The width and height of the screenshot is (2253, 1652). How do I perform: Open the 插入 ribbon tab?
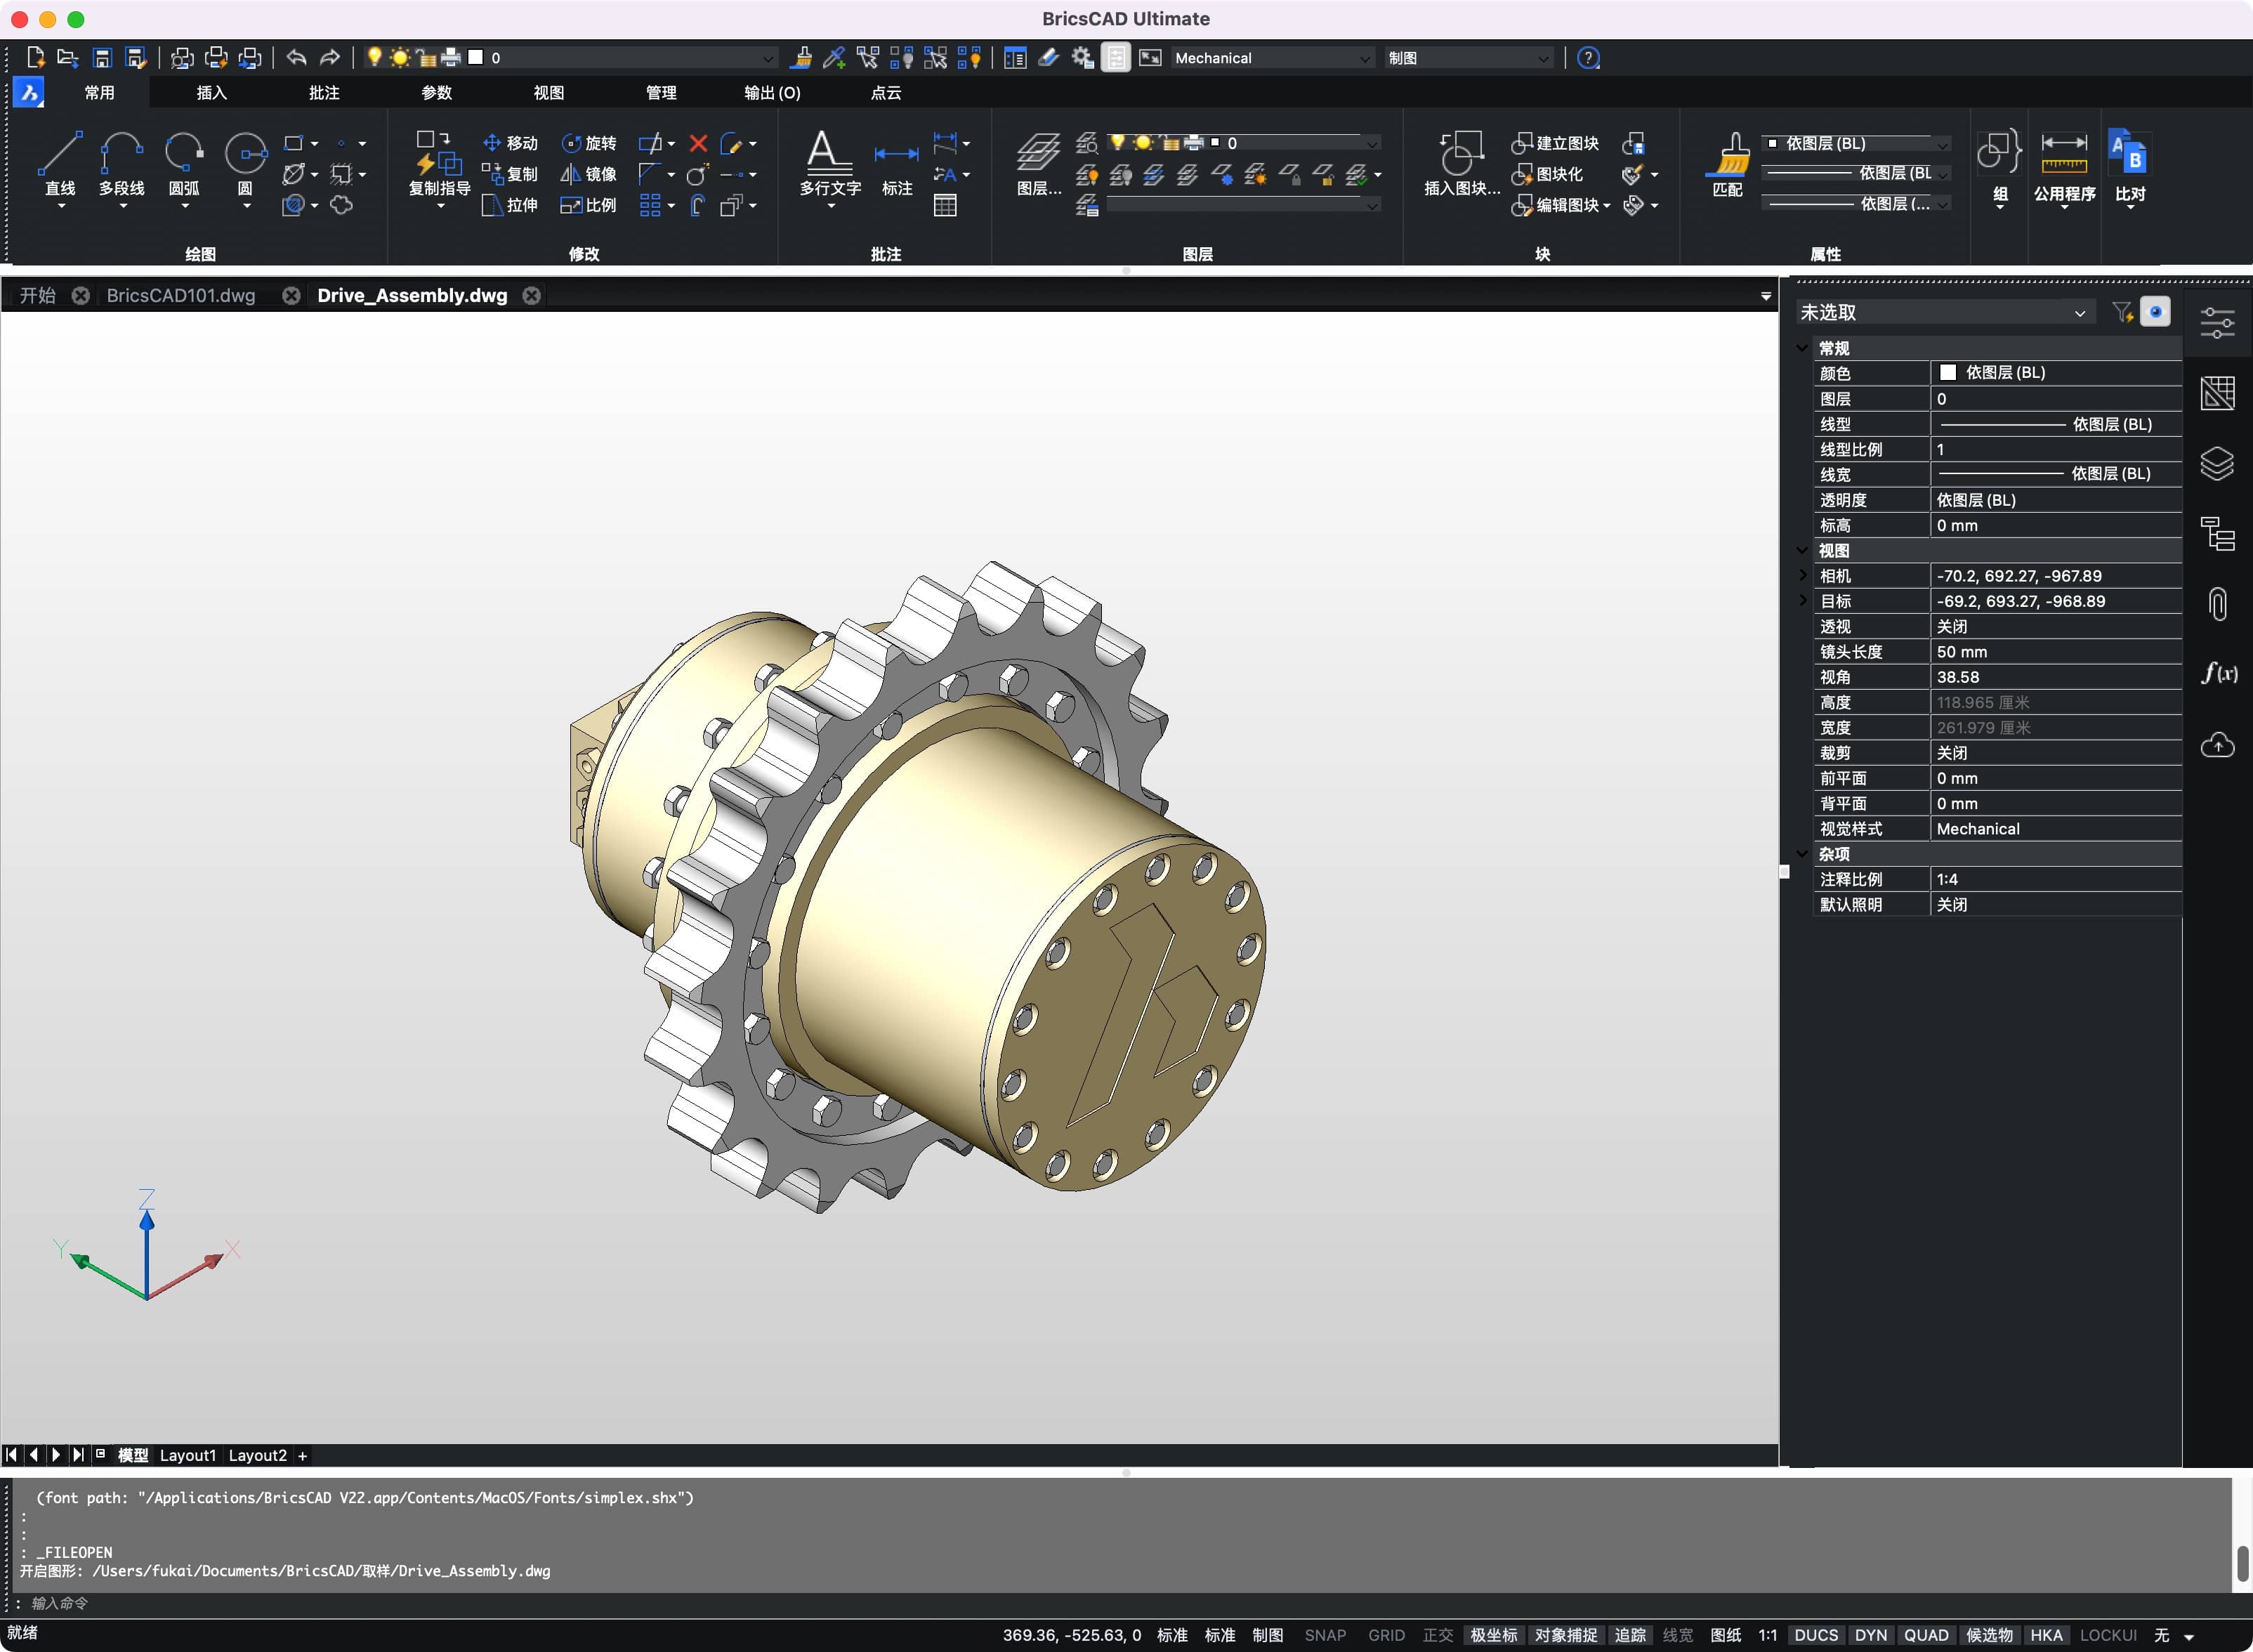pyautogui.click(x=211, y=92)
